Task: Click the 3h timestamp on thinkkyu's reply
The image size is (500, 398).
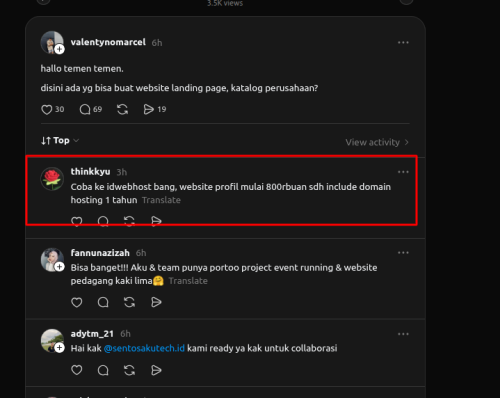Action: pyautogui.click(x=121, y=172)
